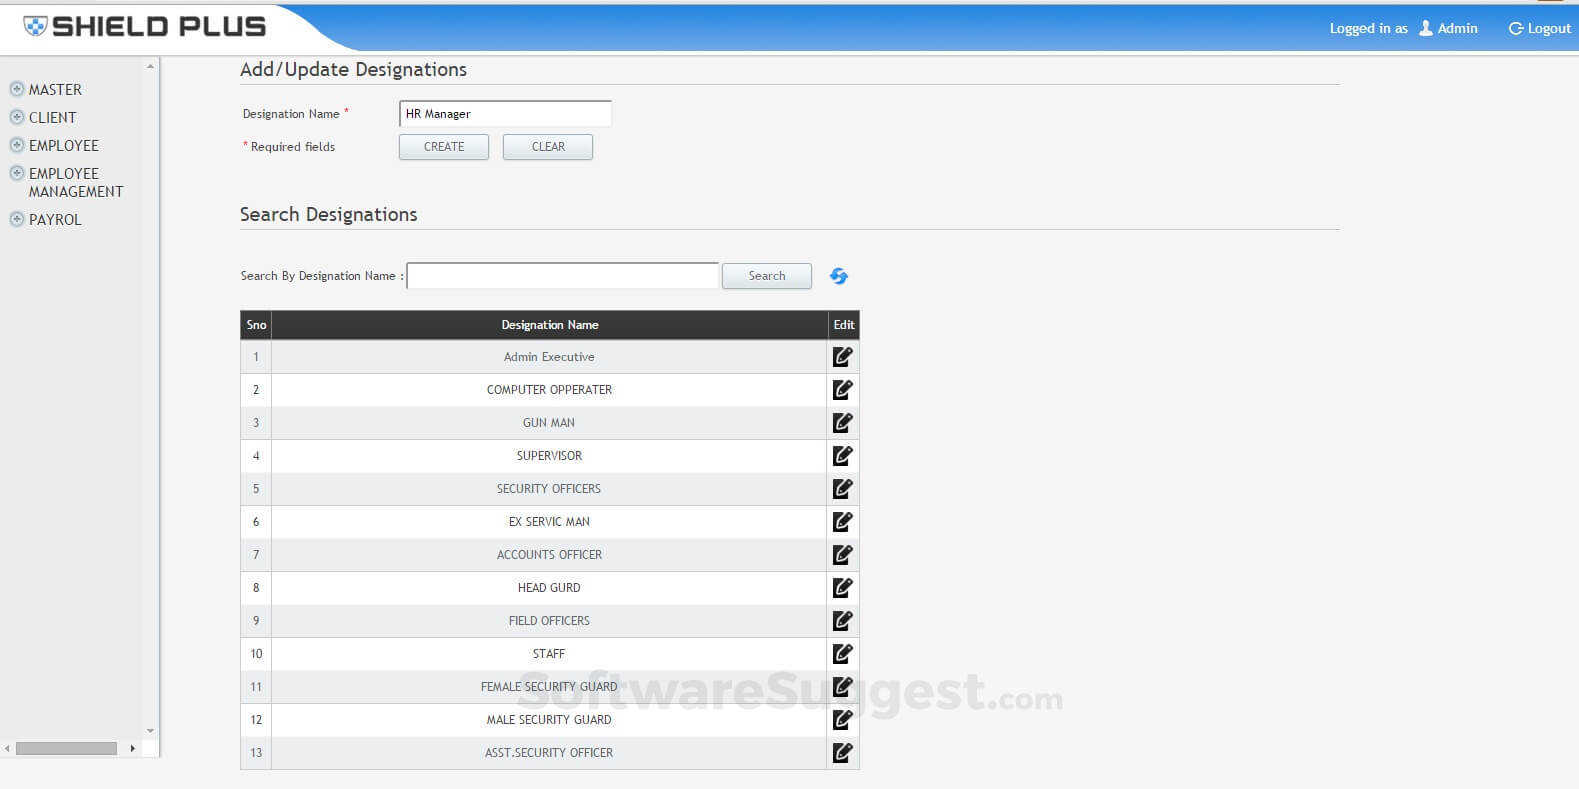Viewport: 1579px width, 789px height.
Task: Focus the Designation Name input field
Action: [x=505, y=114]
